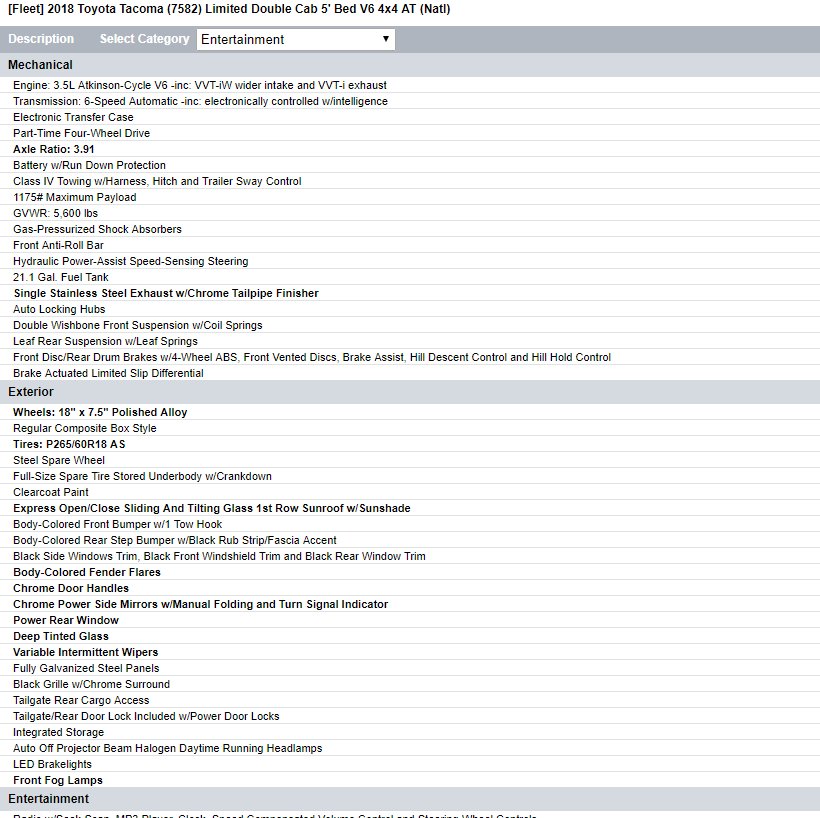The width and height of the screenshot is (820, 818).
Task: Select 'GVWR: 5,600 lbs' row
Action: [x=410, y=213]
